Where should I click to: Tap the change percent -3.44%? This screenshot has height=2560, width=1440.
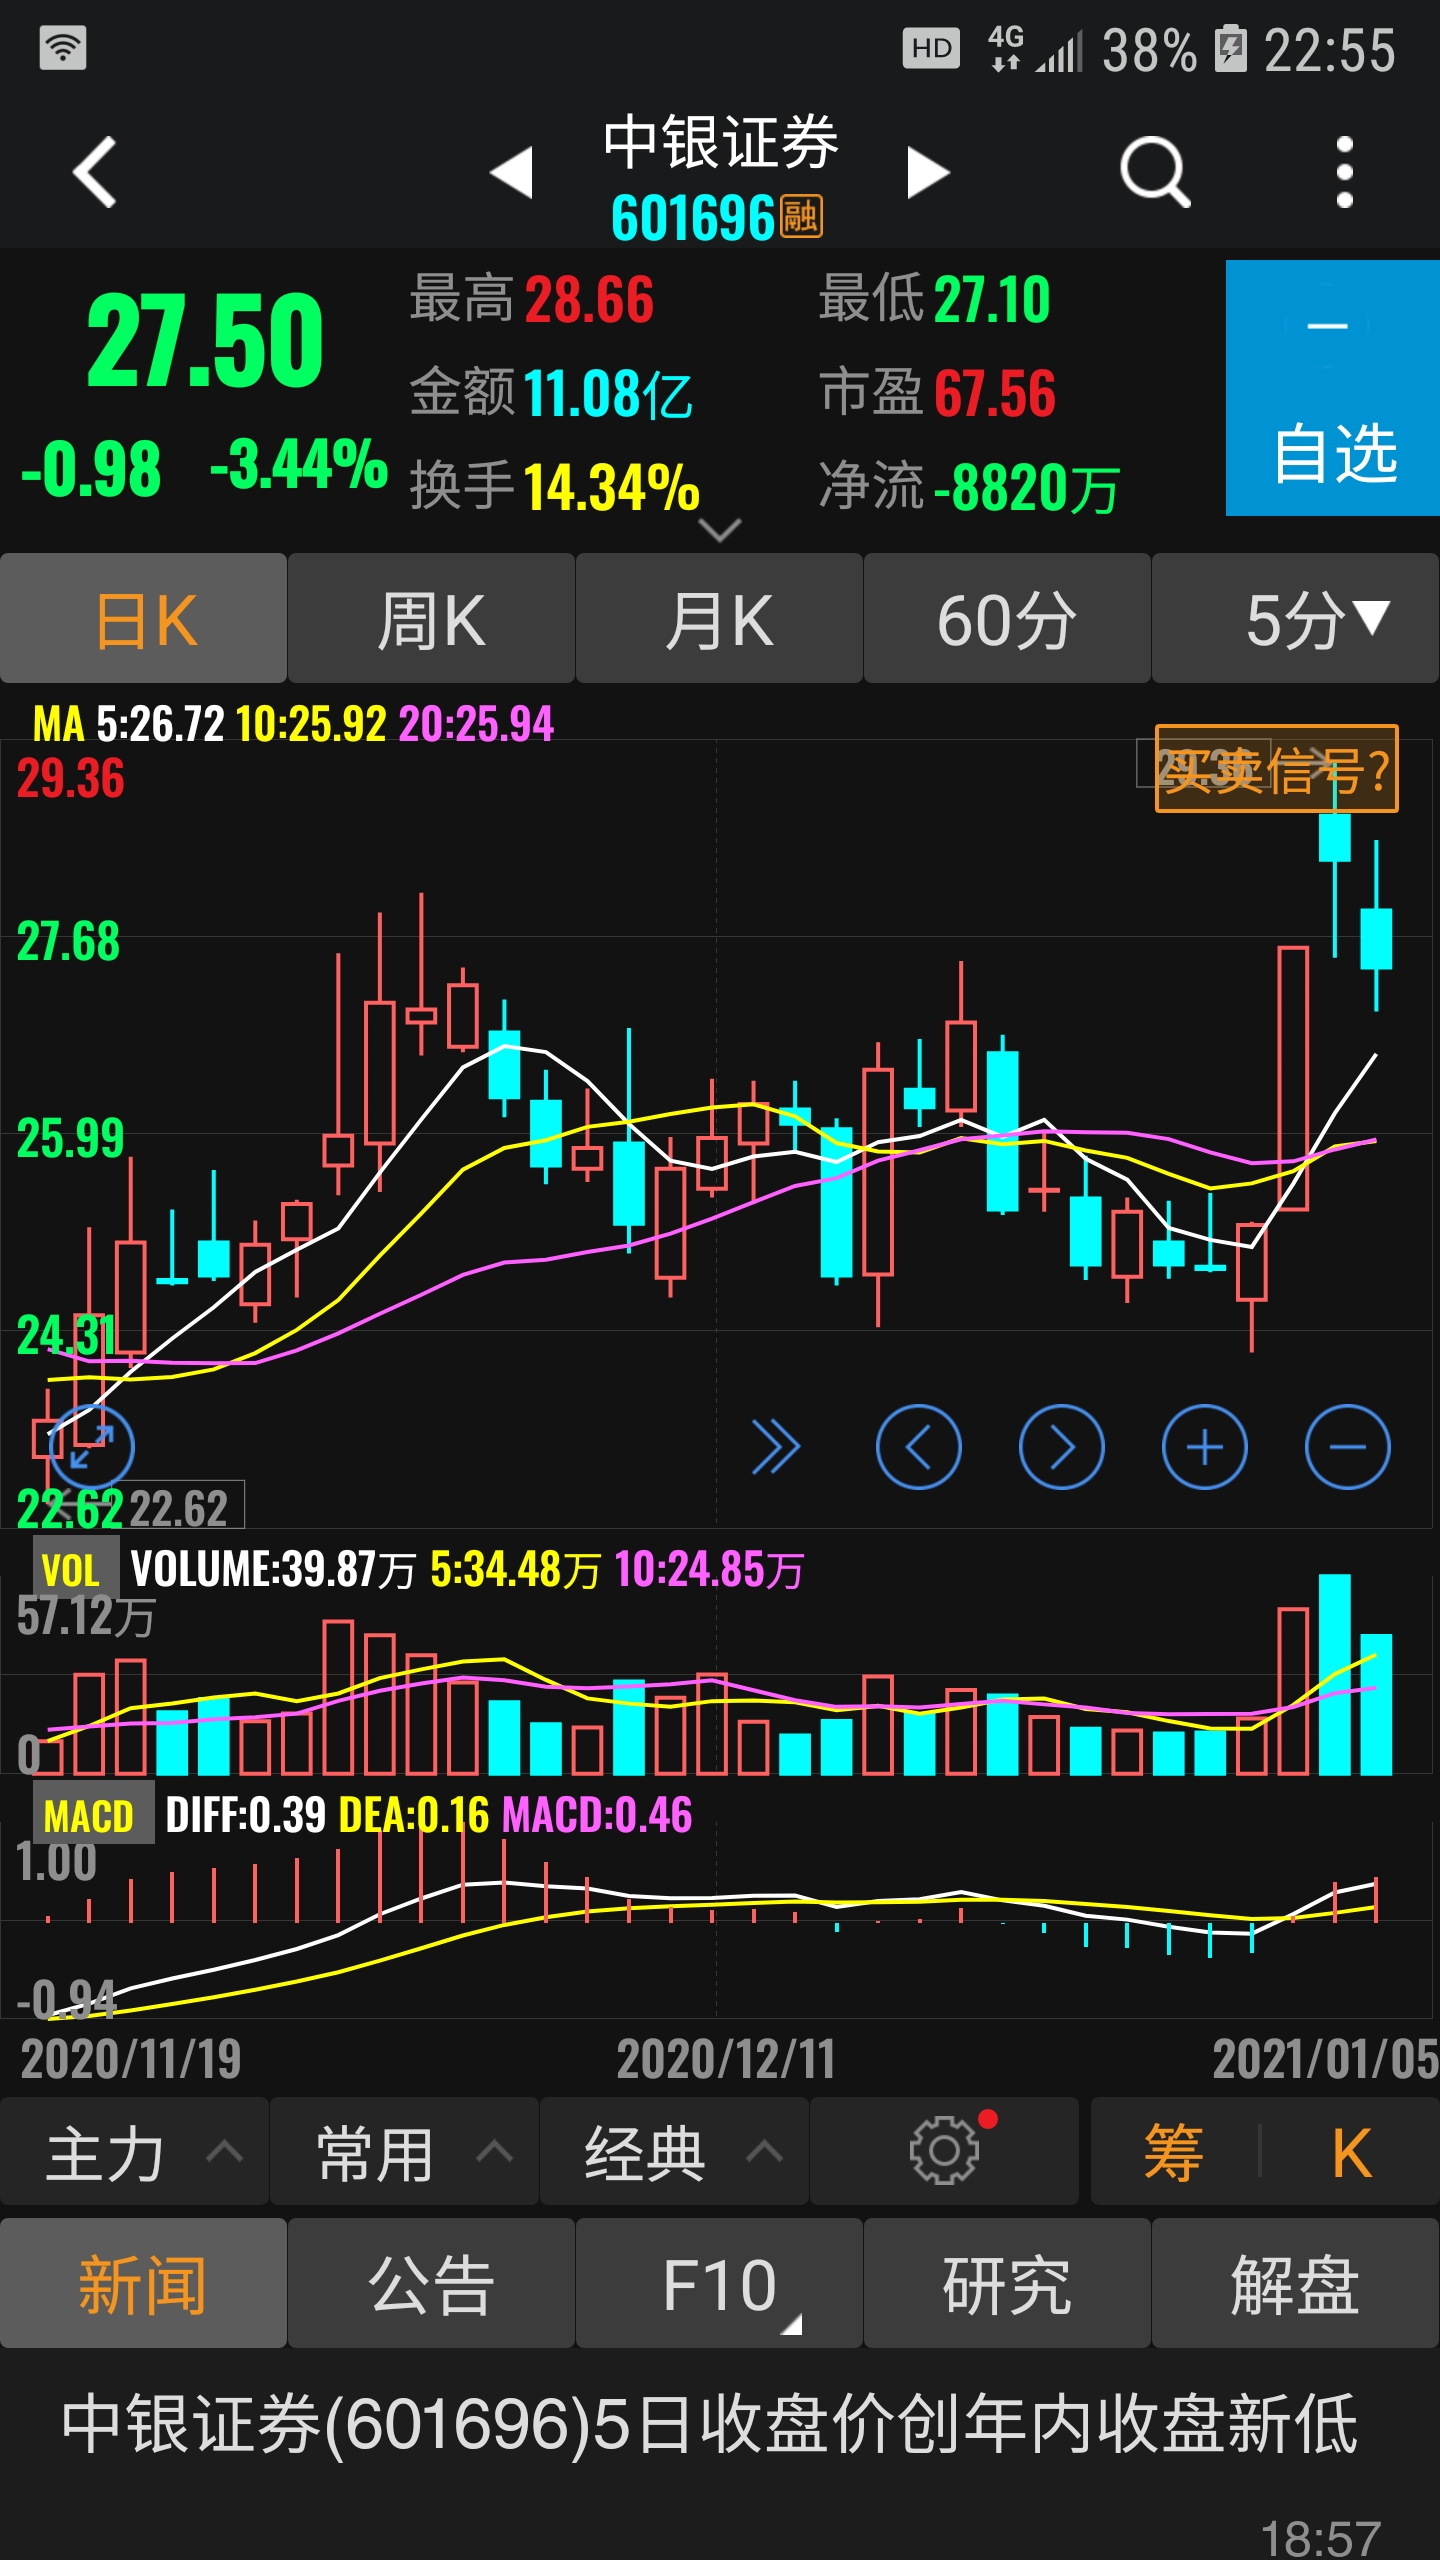point(299,464)
